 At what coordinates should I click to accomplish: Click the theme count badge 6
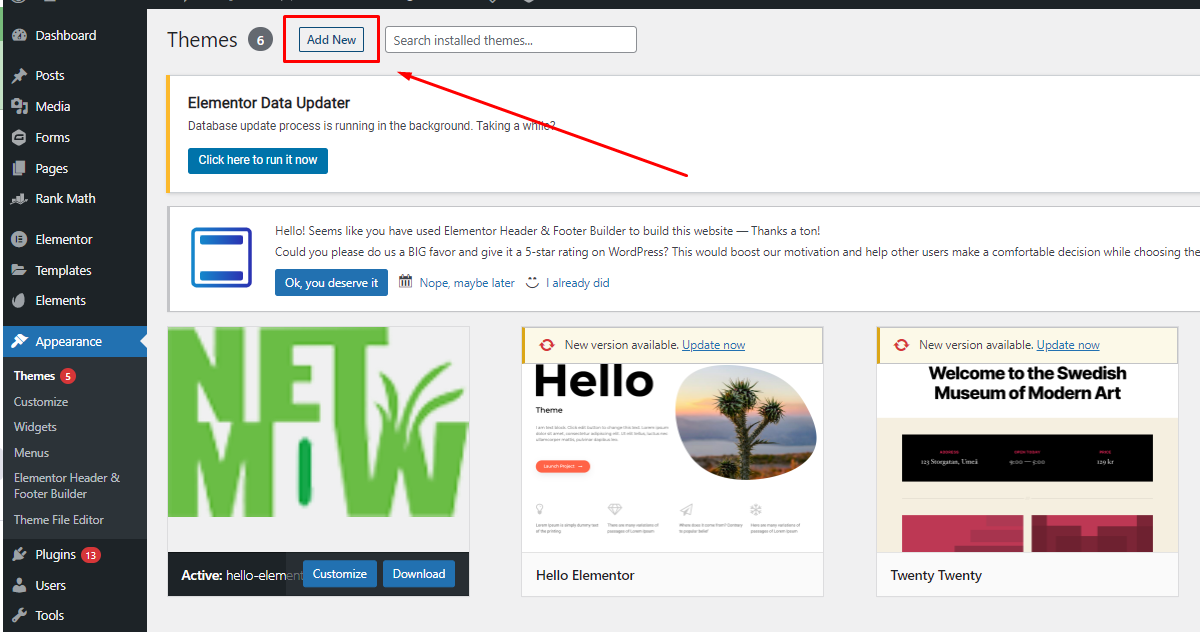pos(260,40)
